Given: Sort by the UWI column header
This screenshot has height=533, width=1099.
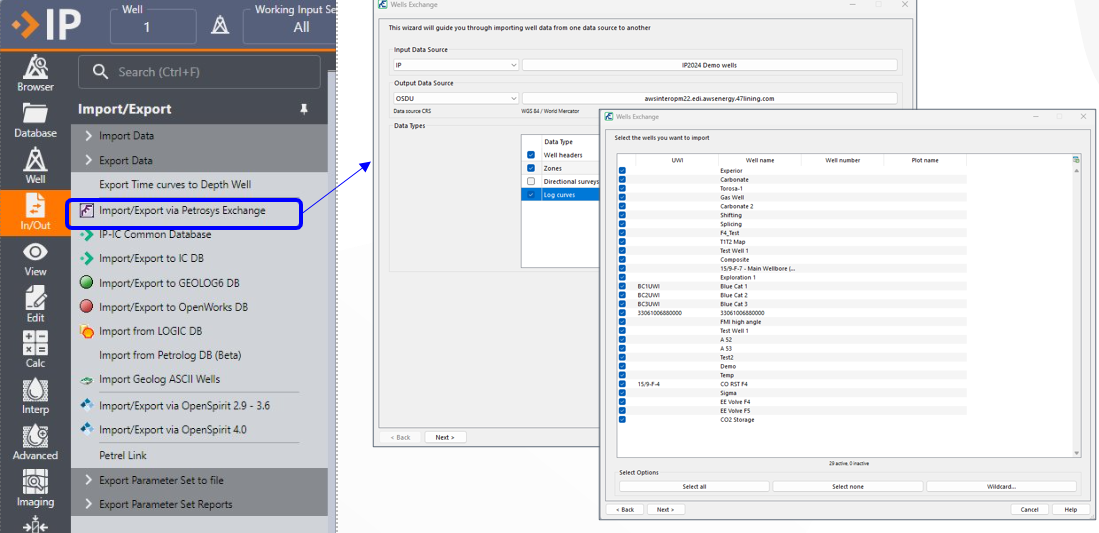Looking at the screenshot, I should click(x=677, y=160).
